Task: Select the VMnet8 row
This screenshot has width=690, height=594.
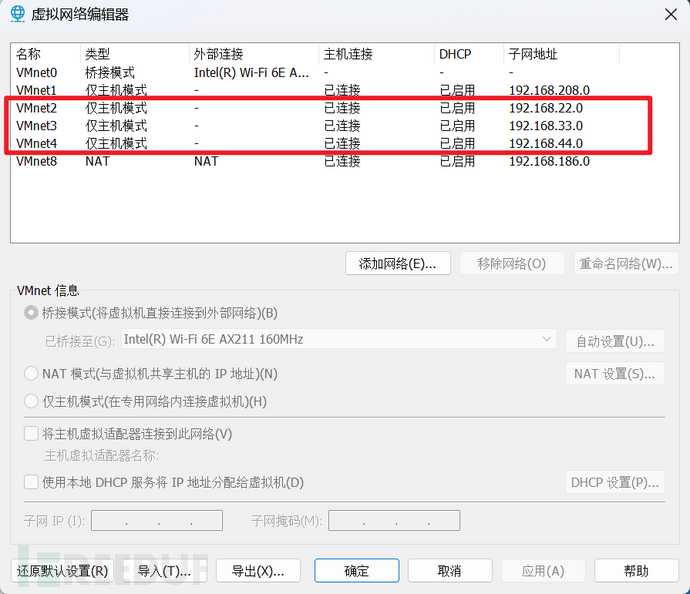Action: (345, 161)
